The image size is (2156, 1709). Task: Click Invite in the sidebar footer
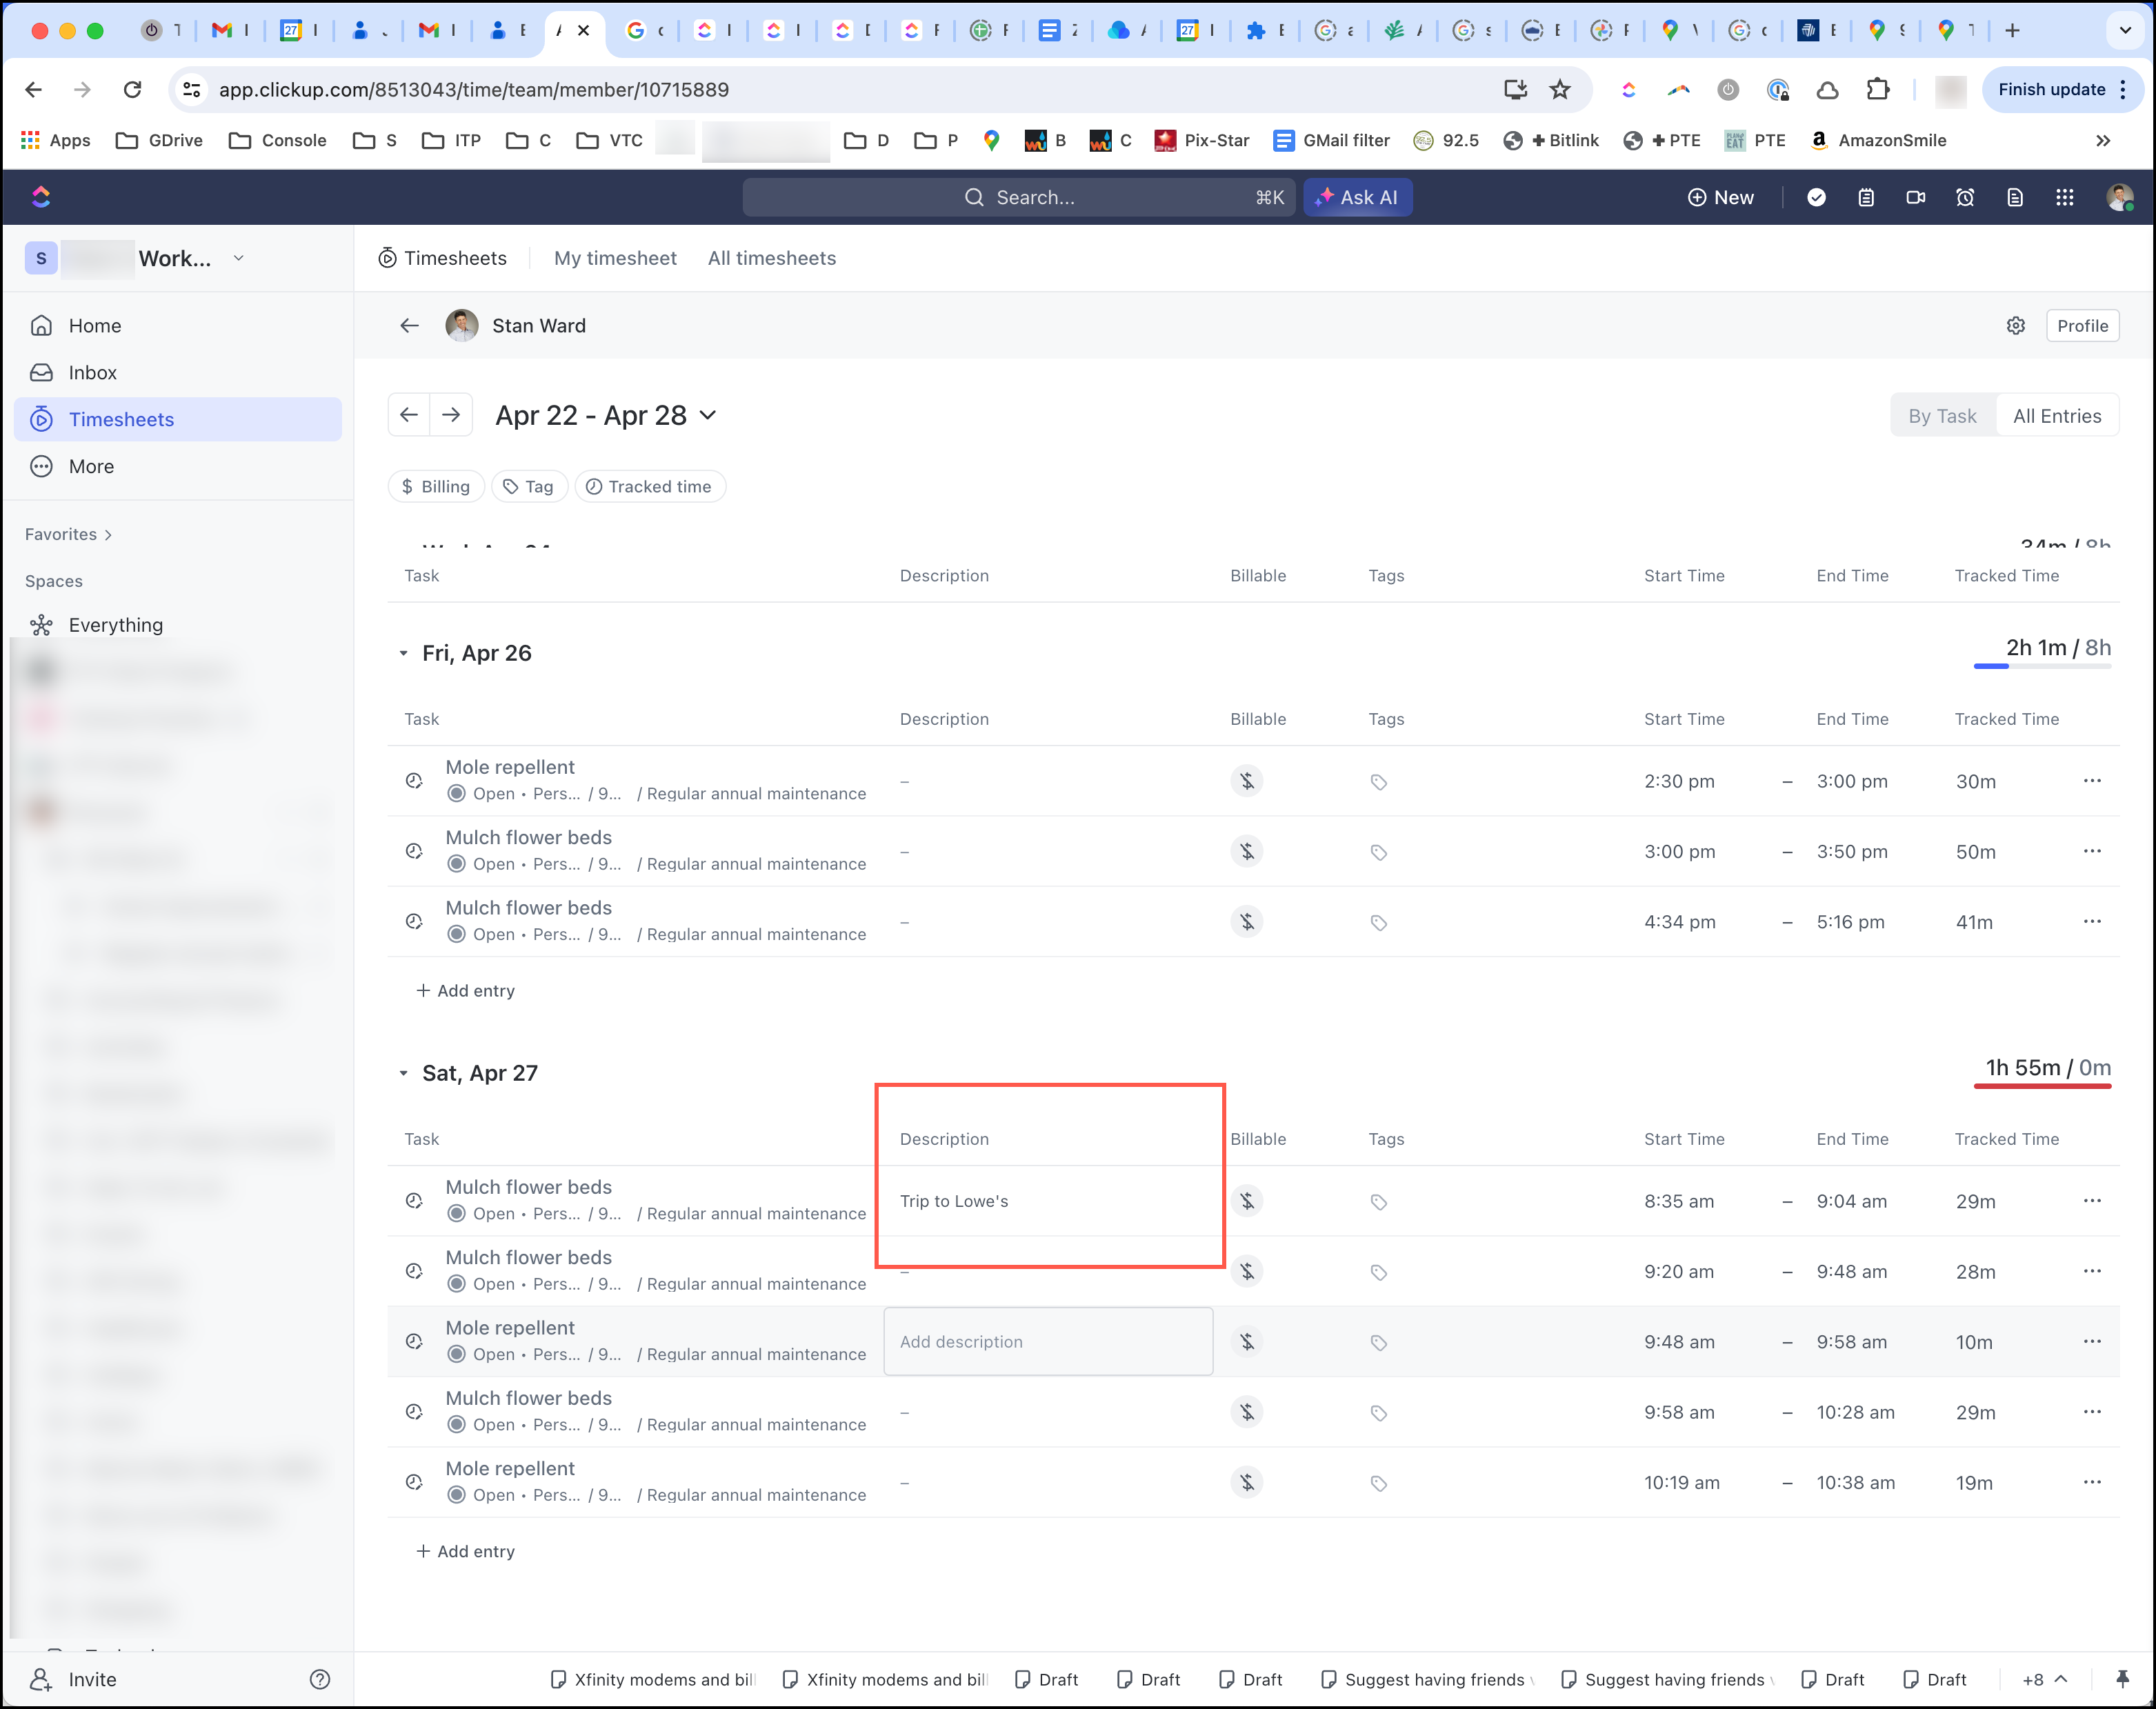(x=72, y=1679)
